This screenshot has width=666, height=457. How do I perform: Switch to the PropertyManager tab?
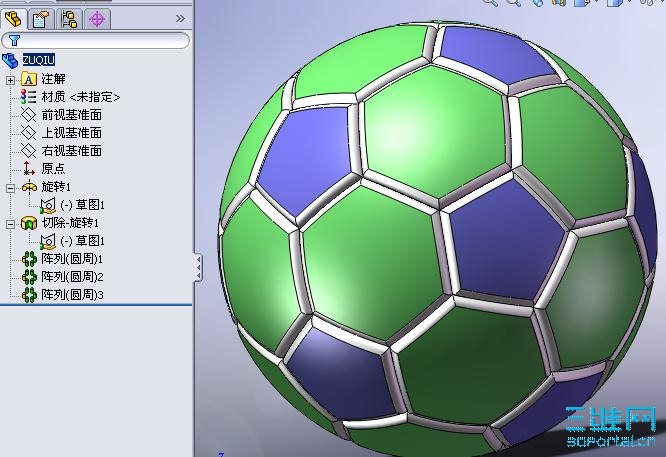point(41,19)
